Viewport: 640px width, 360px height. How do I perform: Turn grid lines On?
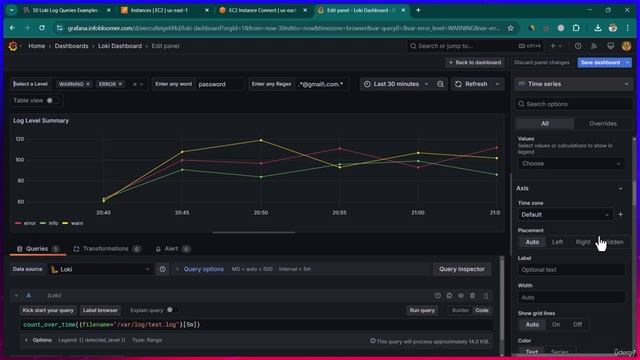point(556,324)
